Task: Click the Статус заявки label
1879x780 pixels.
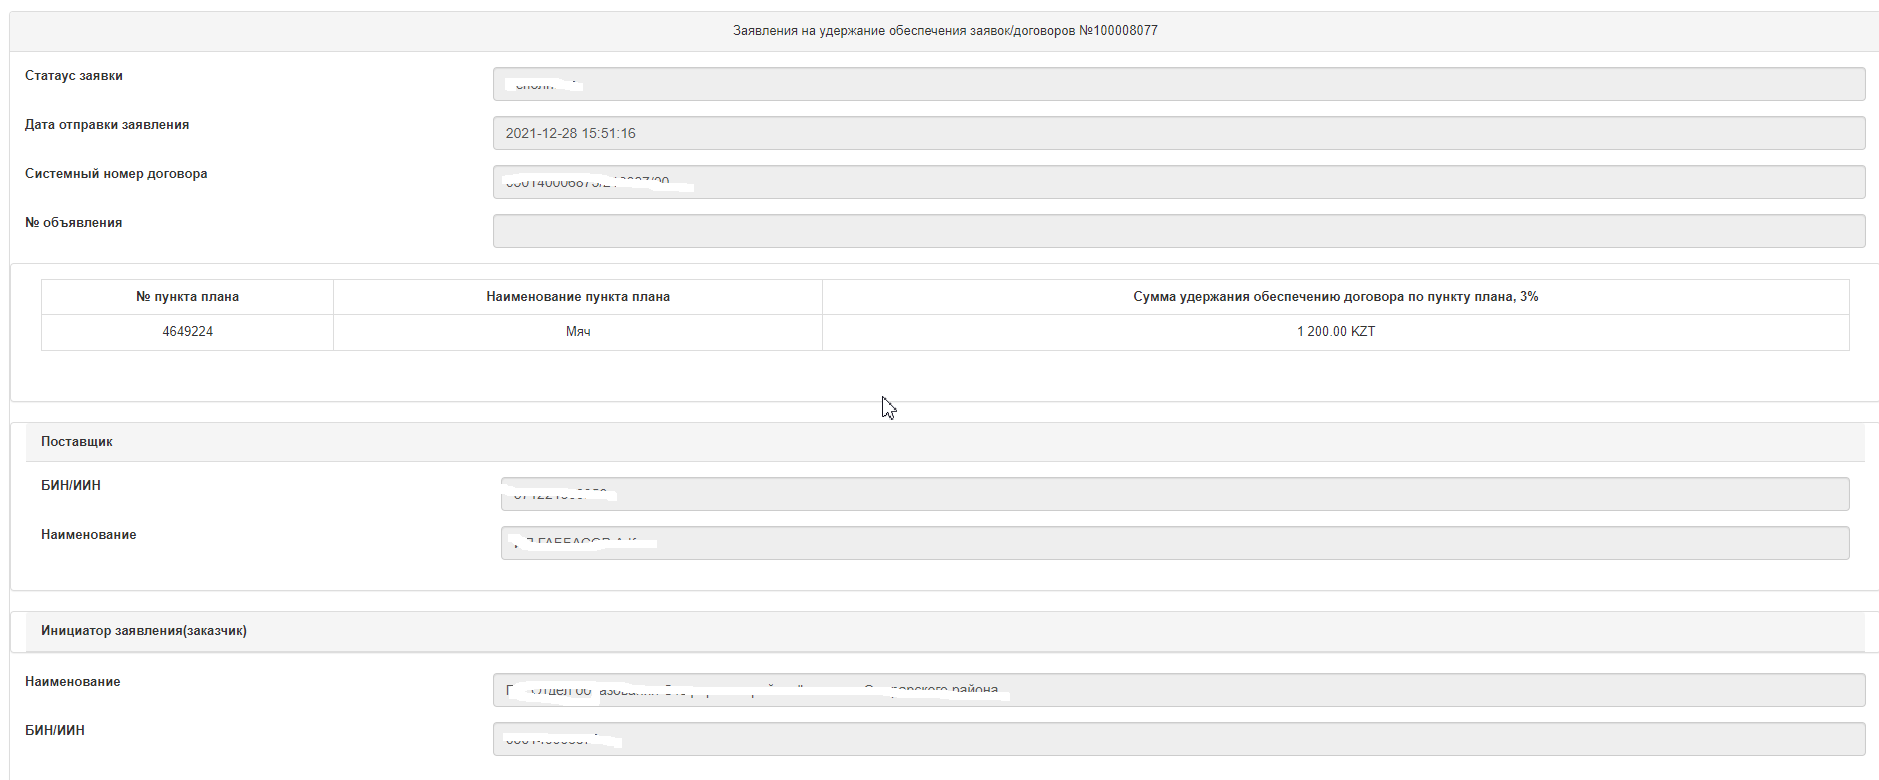Action: 74,76
